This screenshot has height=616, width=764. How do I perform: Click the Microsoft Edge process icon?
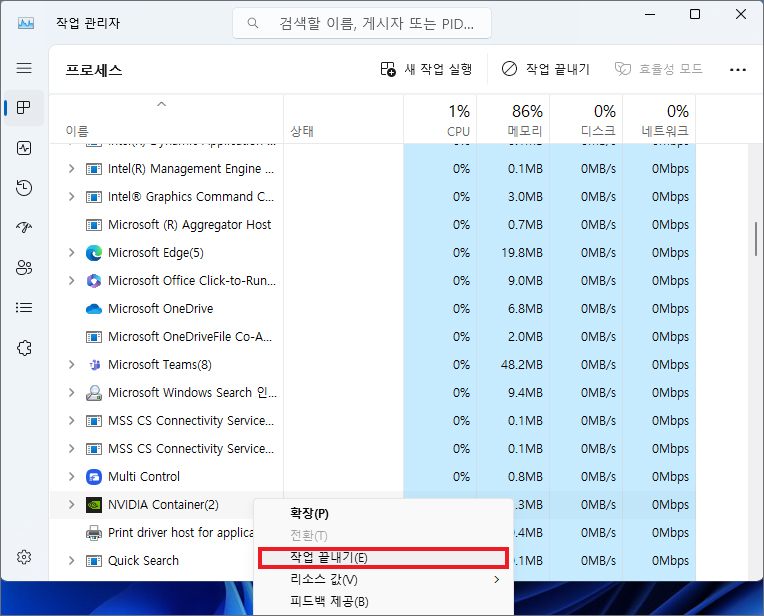(x=94, y=253)
